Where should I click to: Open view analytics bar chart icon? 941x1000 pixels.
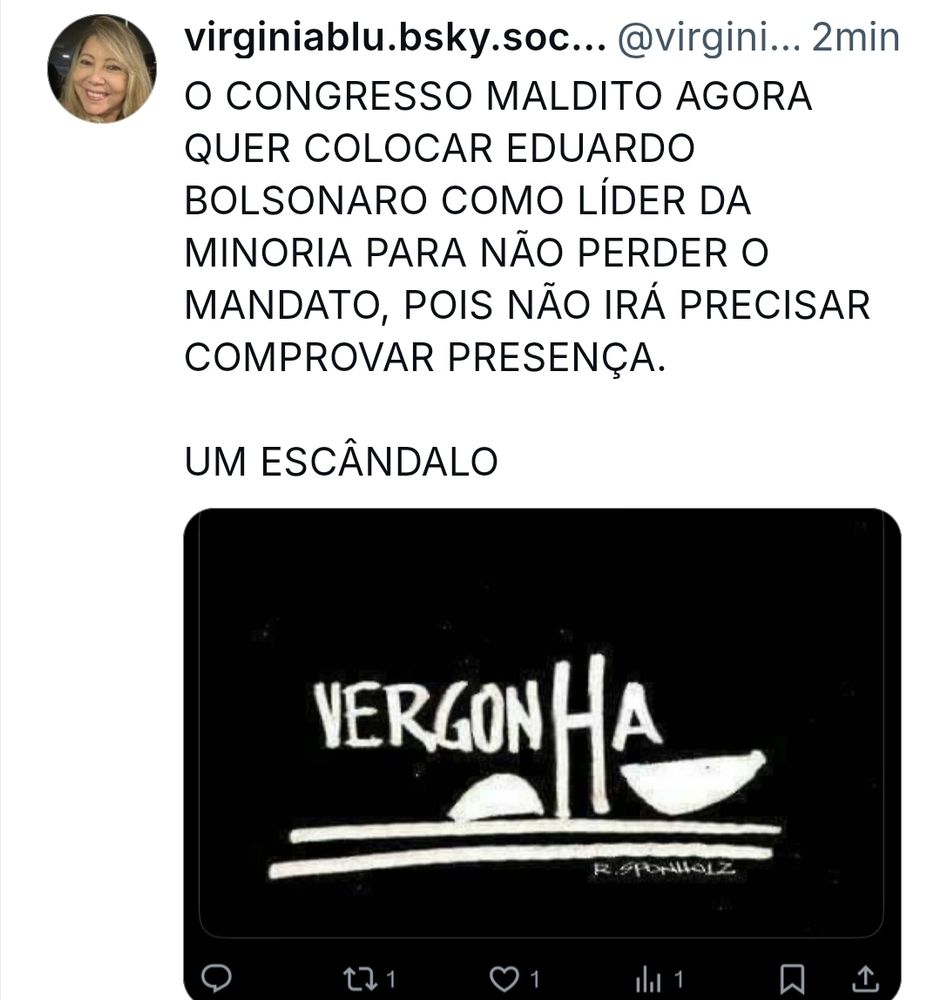point(648,979)
